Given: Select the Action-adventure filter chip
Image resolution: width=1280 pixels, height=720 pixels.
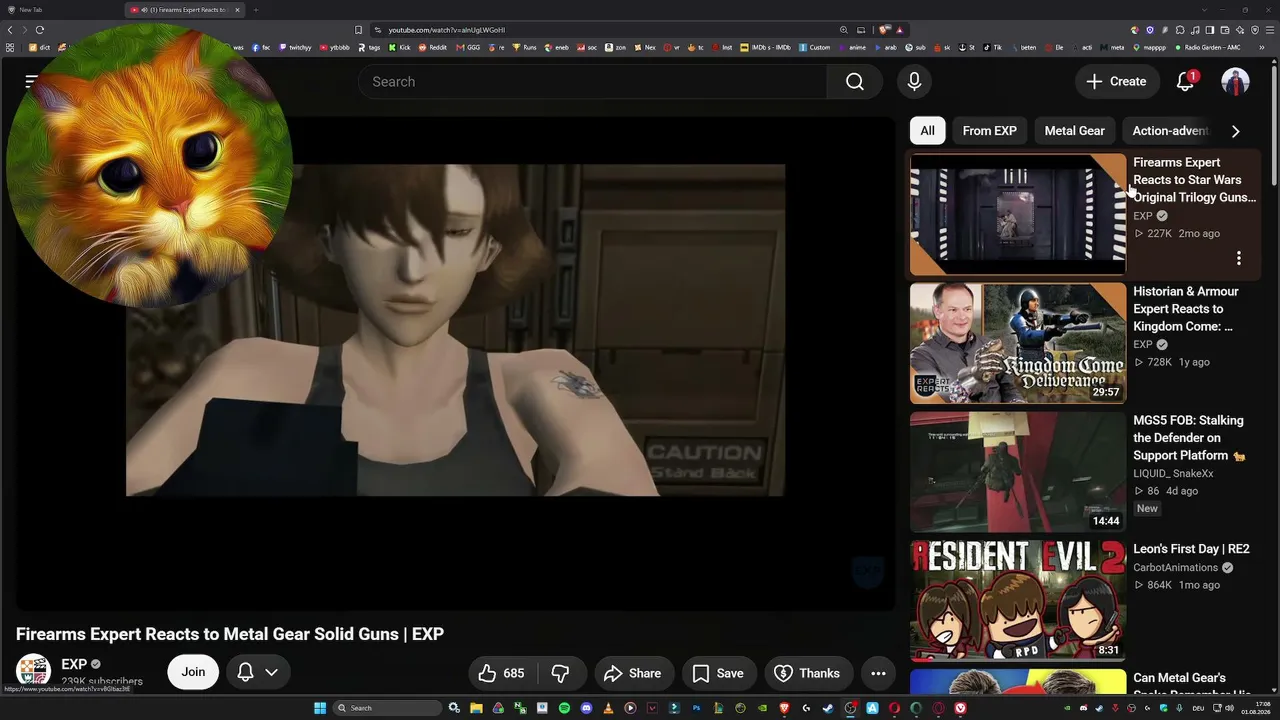Looking at the screenshot, I should click(1170, 131).
